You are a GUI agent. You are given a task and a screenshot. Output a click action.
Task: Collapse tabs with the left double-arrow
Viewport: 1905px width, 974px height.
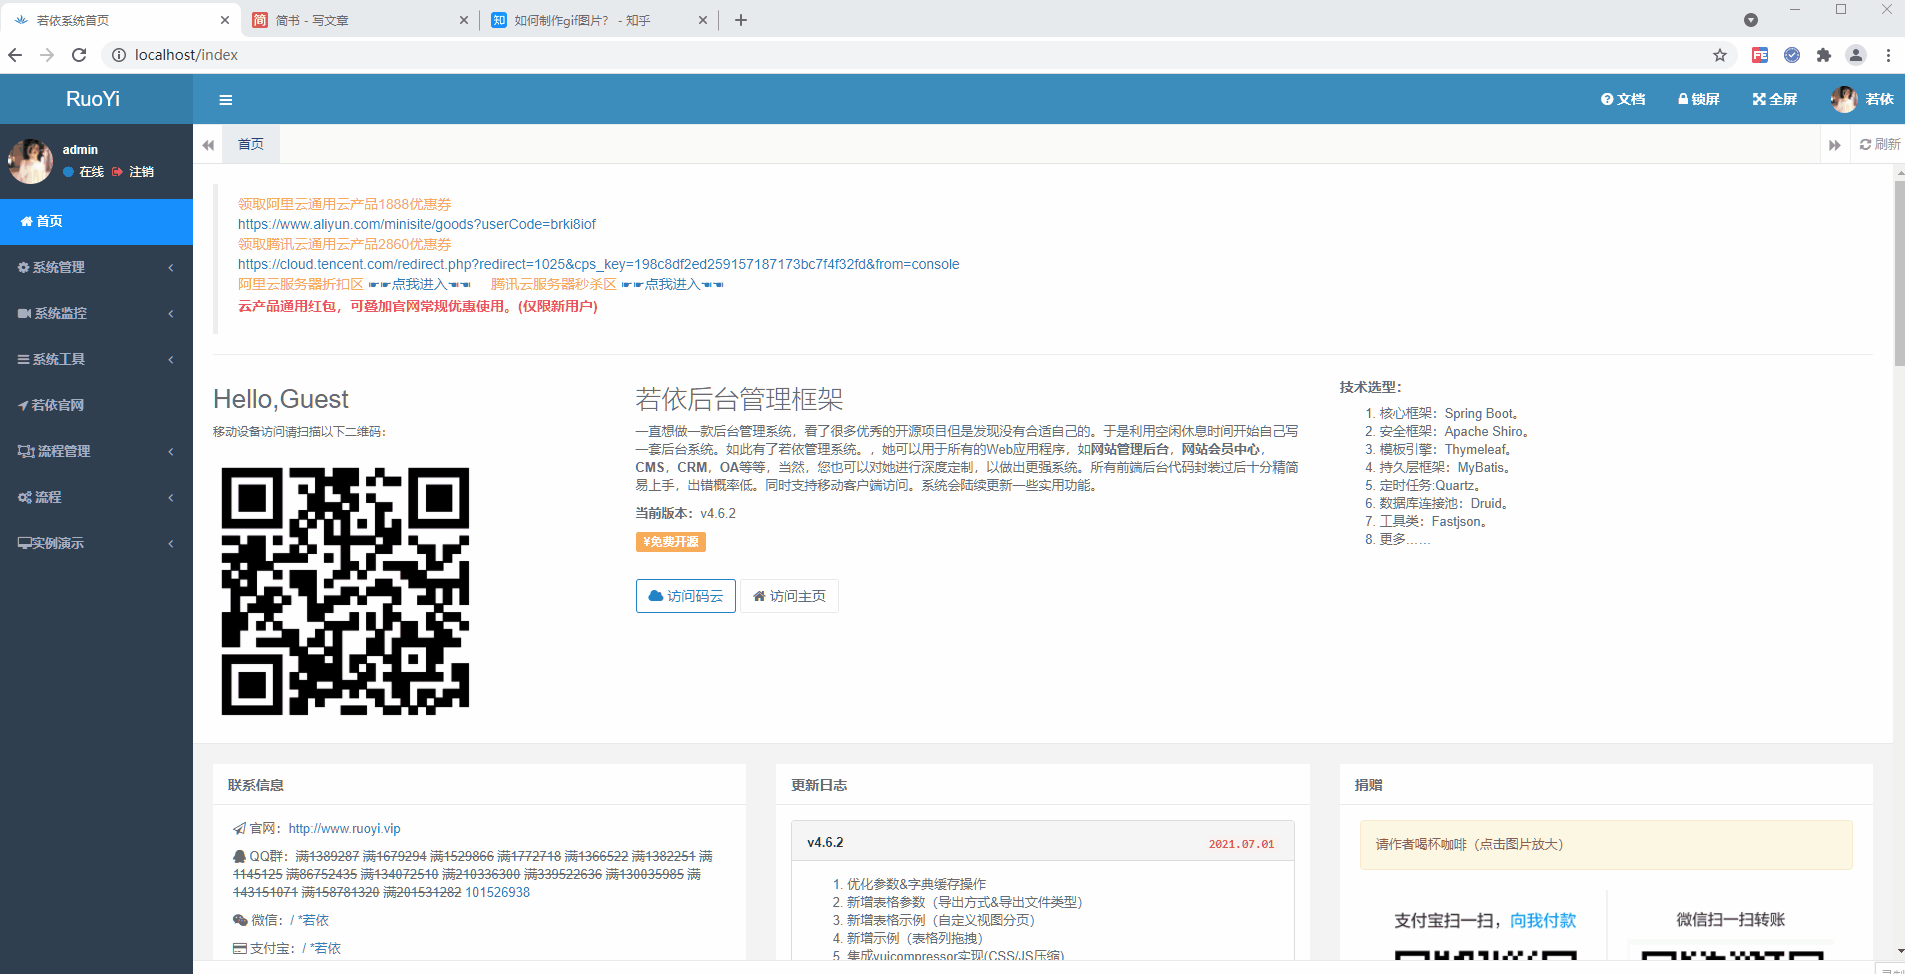tap(209, 144)
